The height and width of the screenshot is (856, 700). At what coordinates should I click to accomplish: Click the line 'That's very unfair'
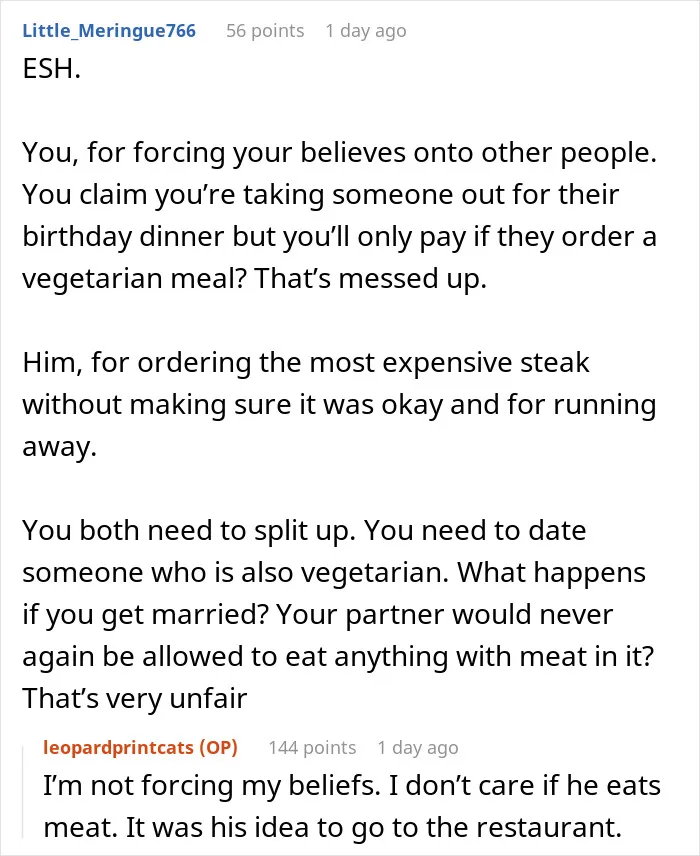135,698
